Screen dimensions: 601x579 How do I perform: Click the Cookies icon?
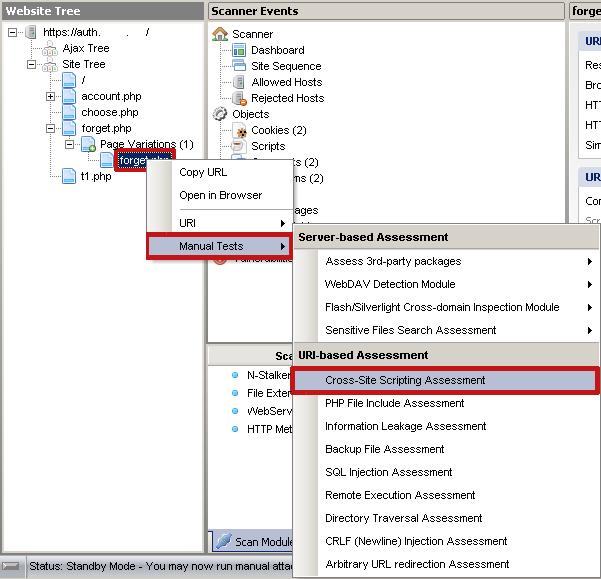tap(240, 130)
